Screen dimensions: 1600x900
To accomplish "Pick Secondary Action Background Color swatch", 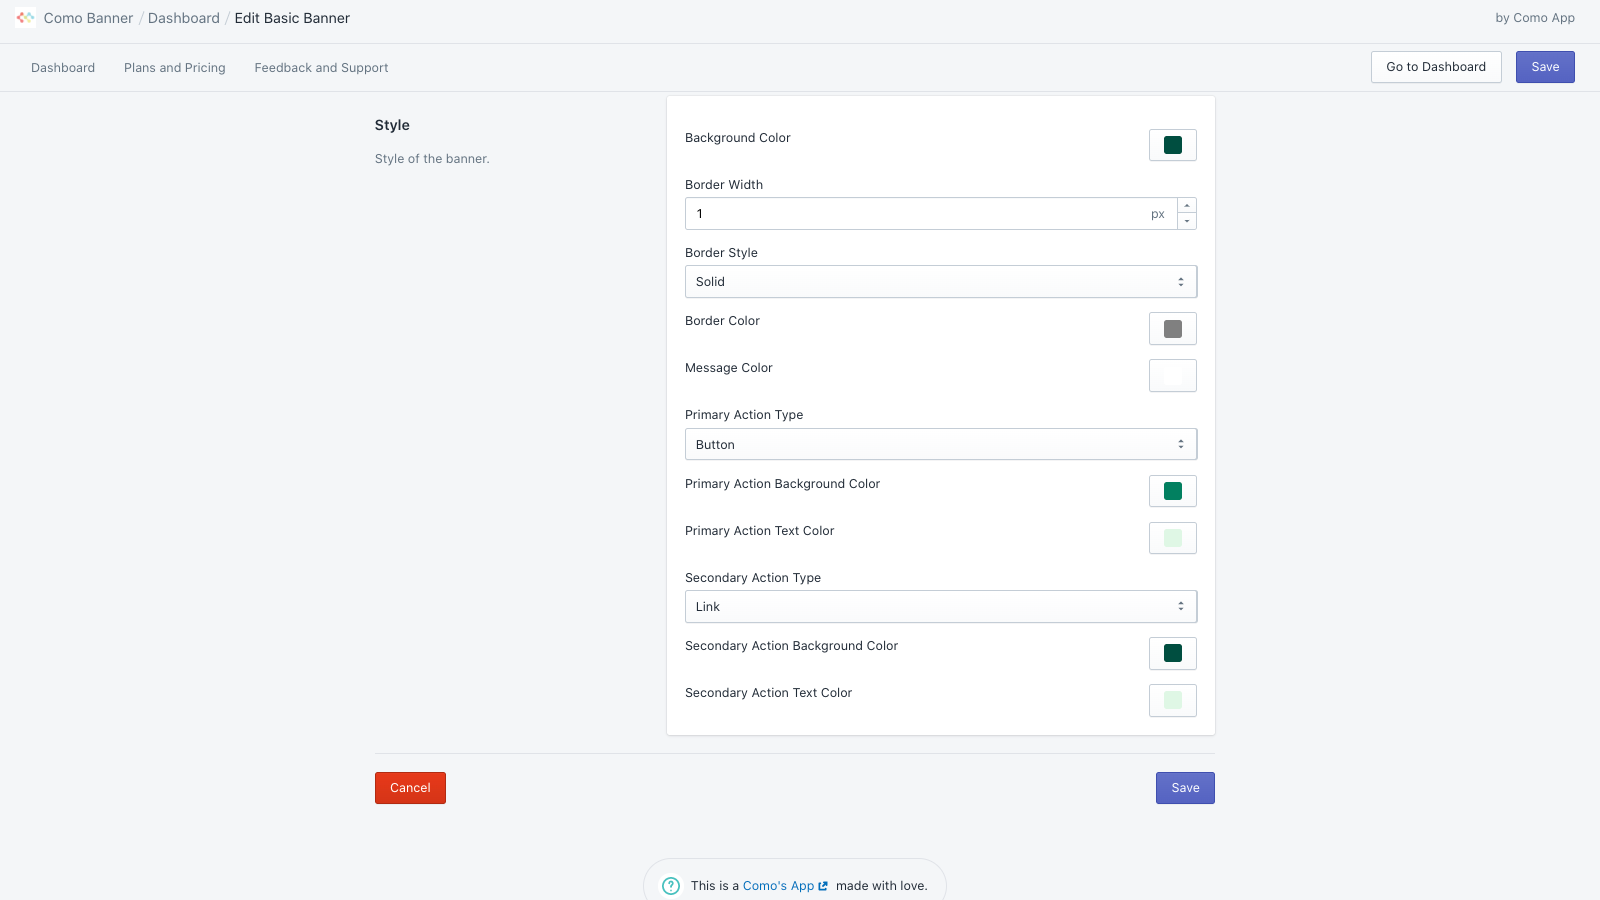I will click(x=1173, y=653).
